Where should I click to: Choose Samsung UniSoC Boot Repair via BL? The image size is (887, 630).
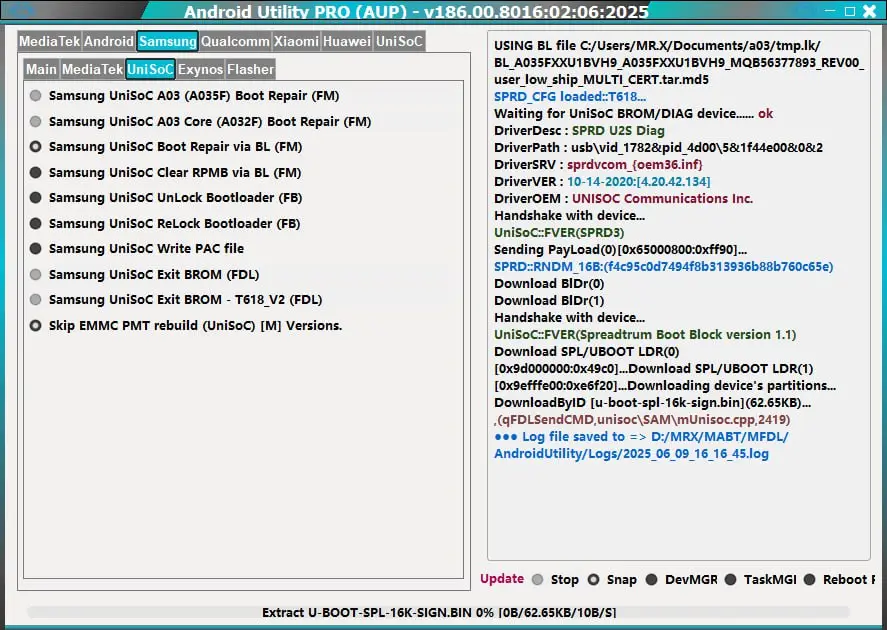point(166,146)
